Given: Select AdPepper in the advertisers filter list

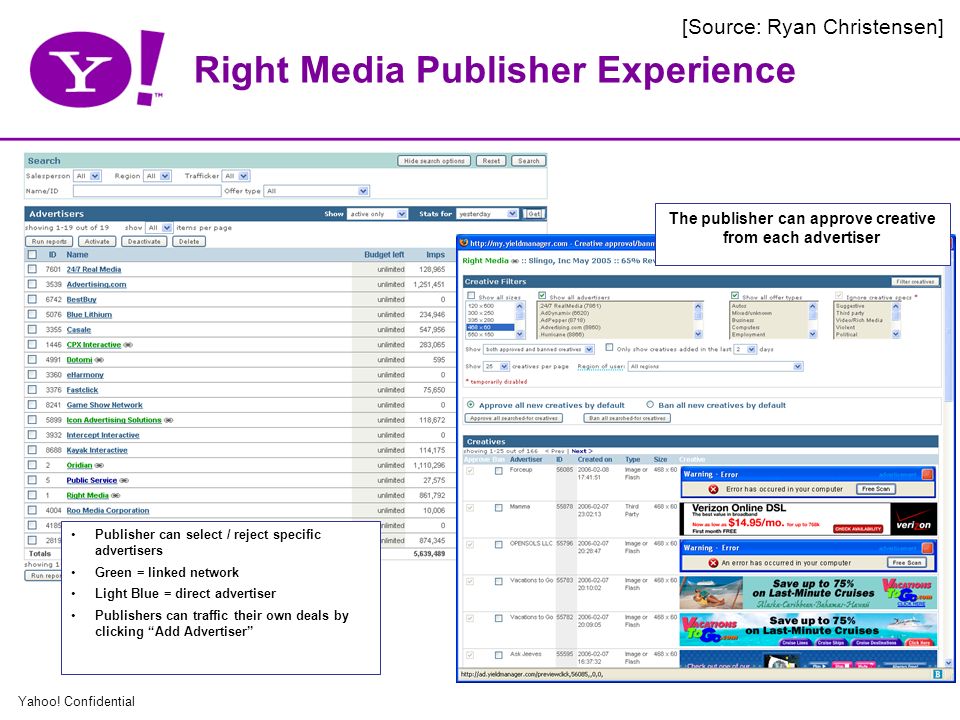Looking at the screenshot, I should 563,320.
